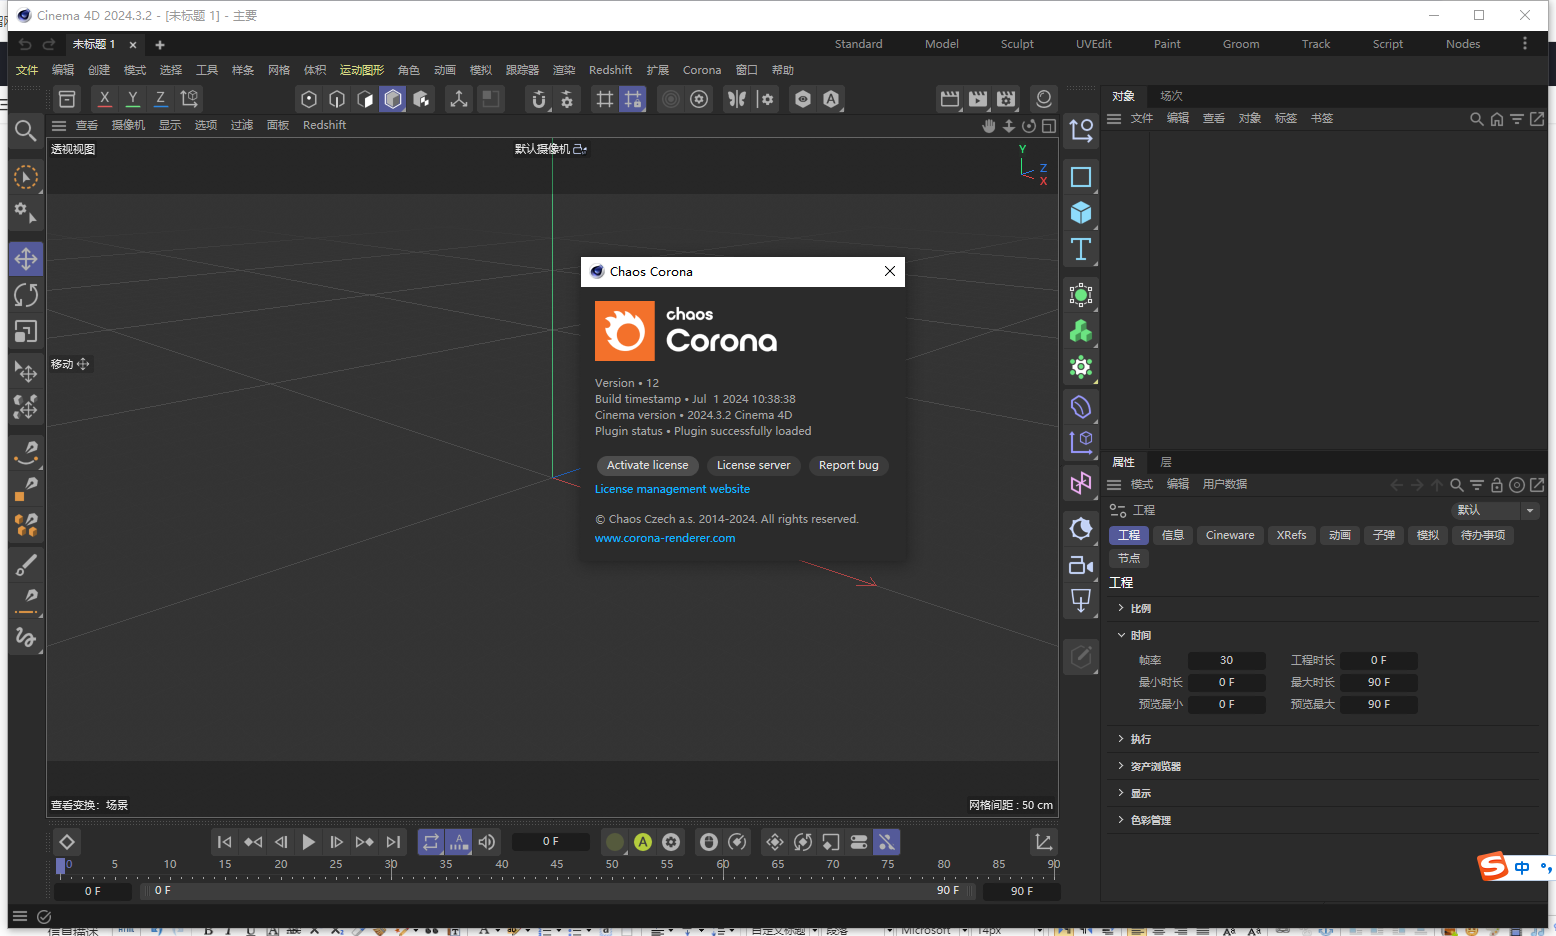Viewport: 1556px width, 936px height.
Task: Add a new project tab
Action: coord(160,45)
